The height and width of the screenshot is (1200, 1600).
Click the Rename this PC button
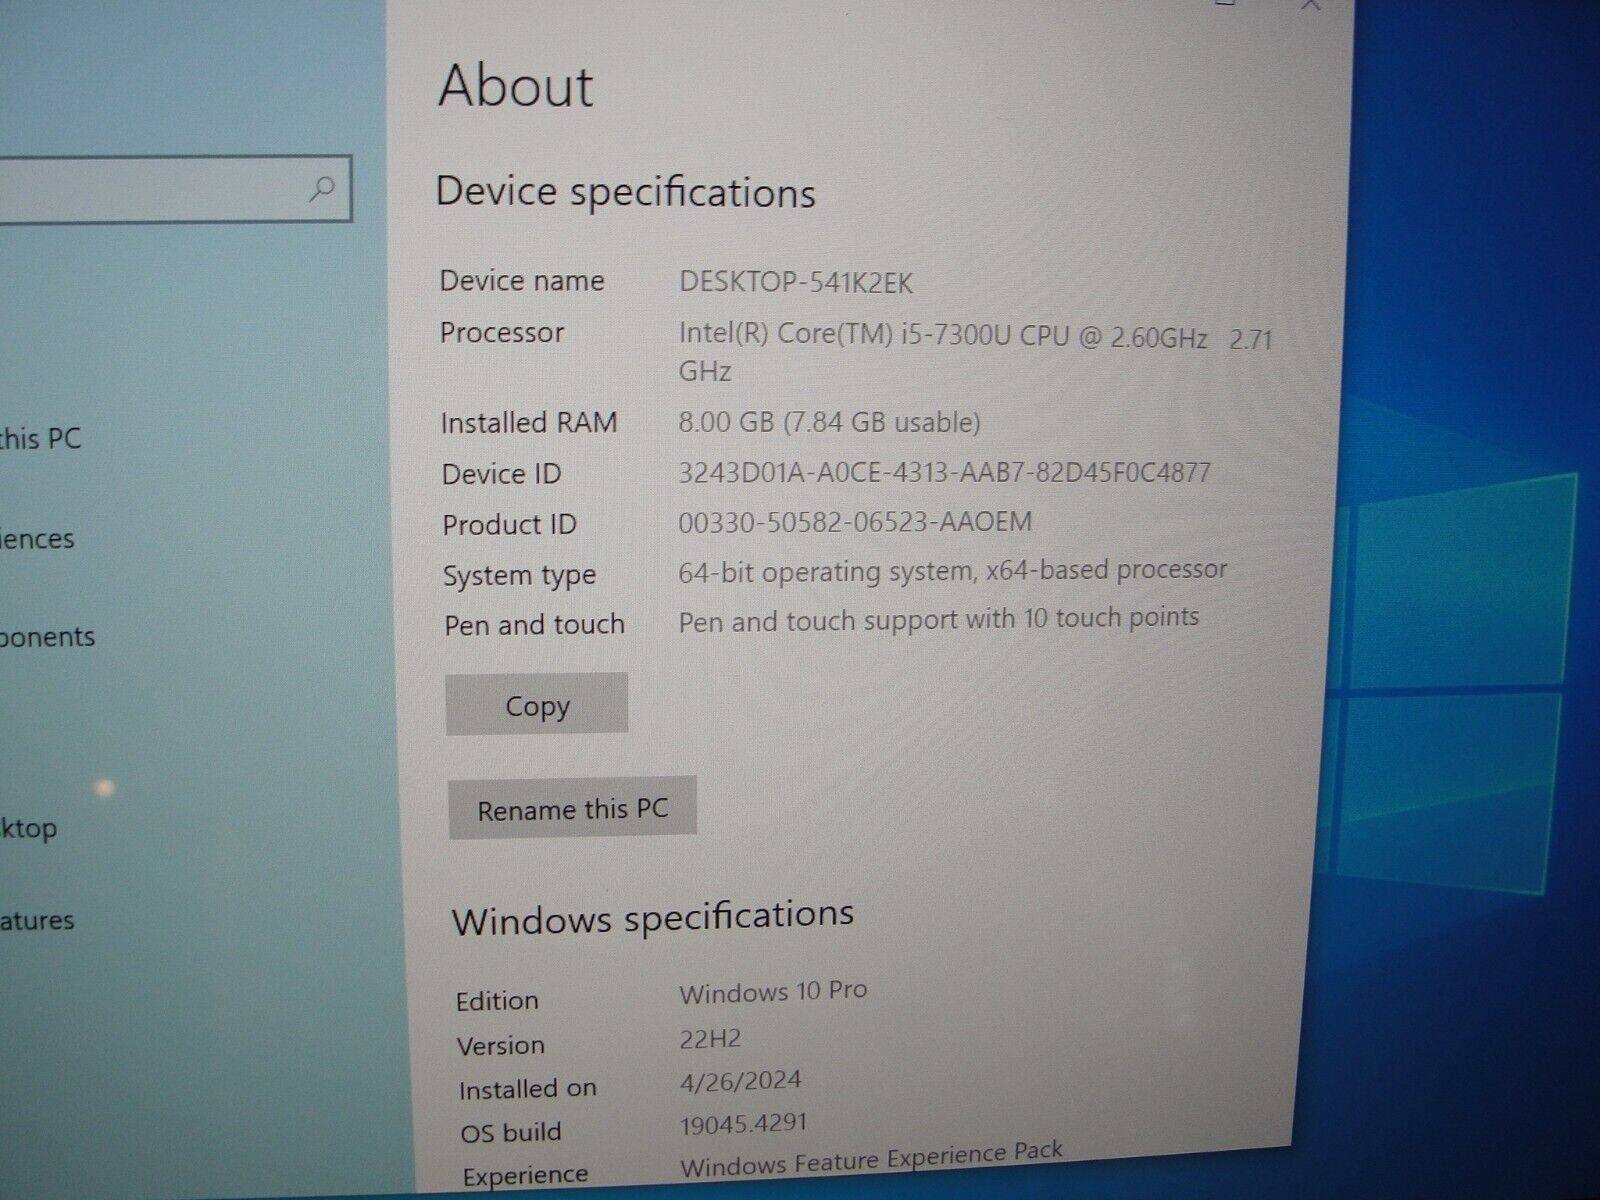[572, 808]
